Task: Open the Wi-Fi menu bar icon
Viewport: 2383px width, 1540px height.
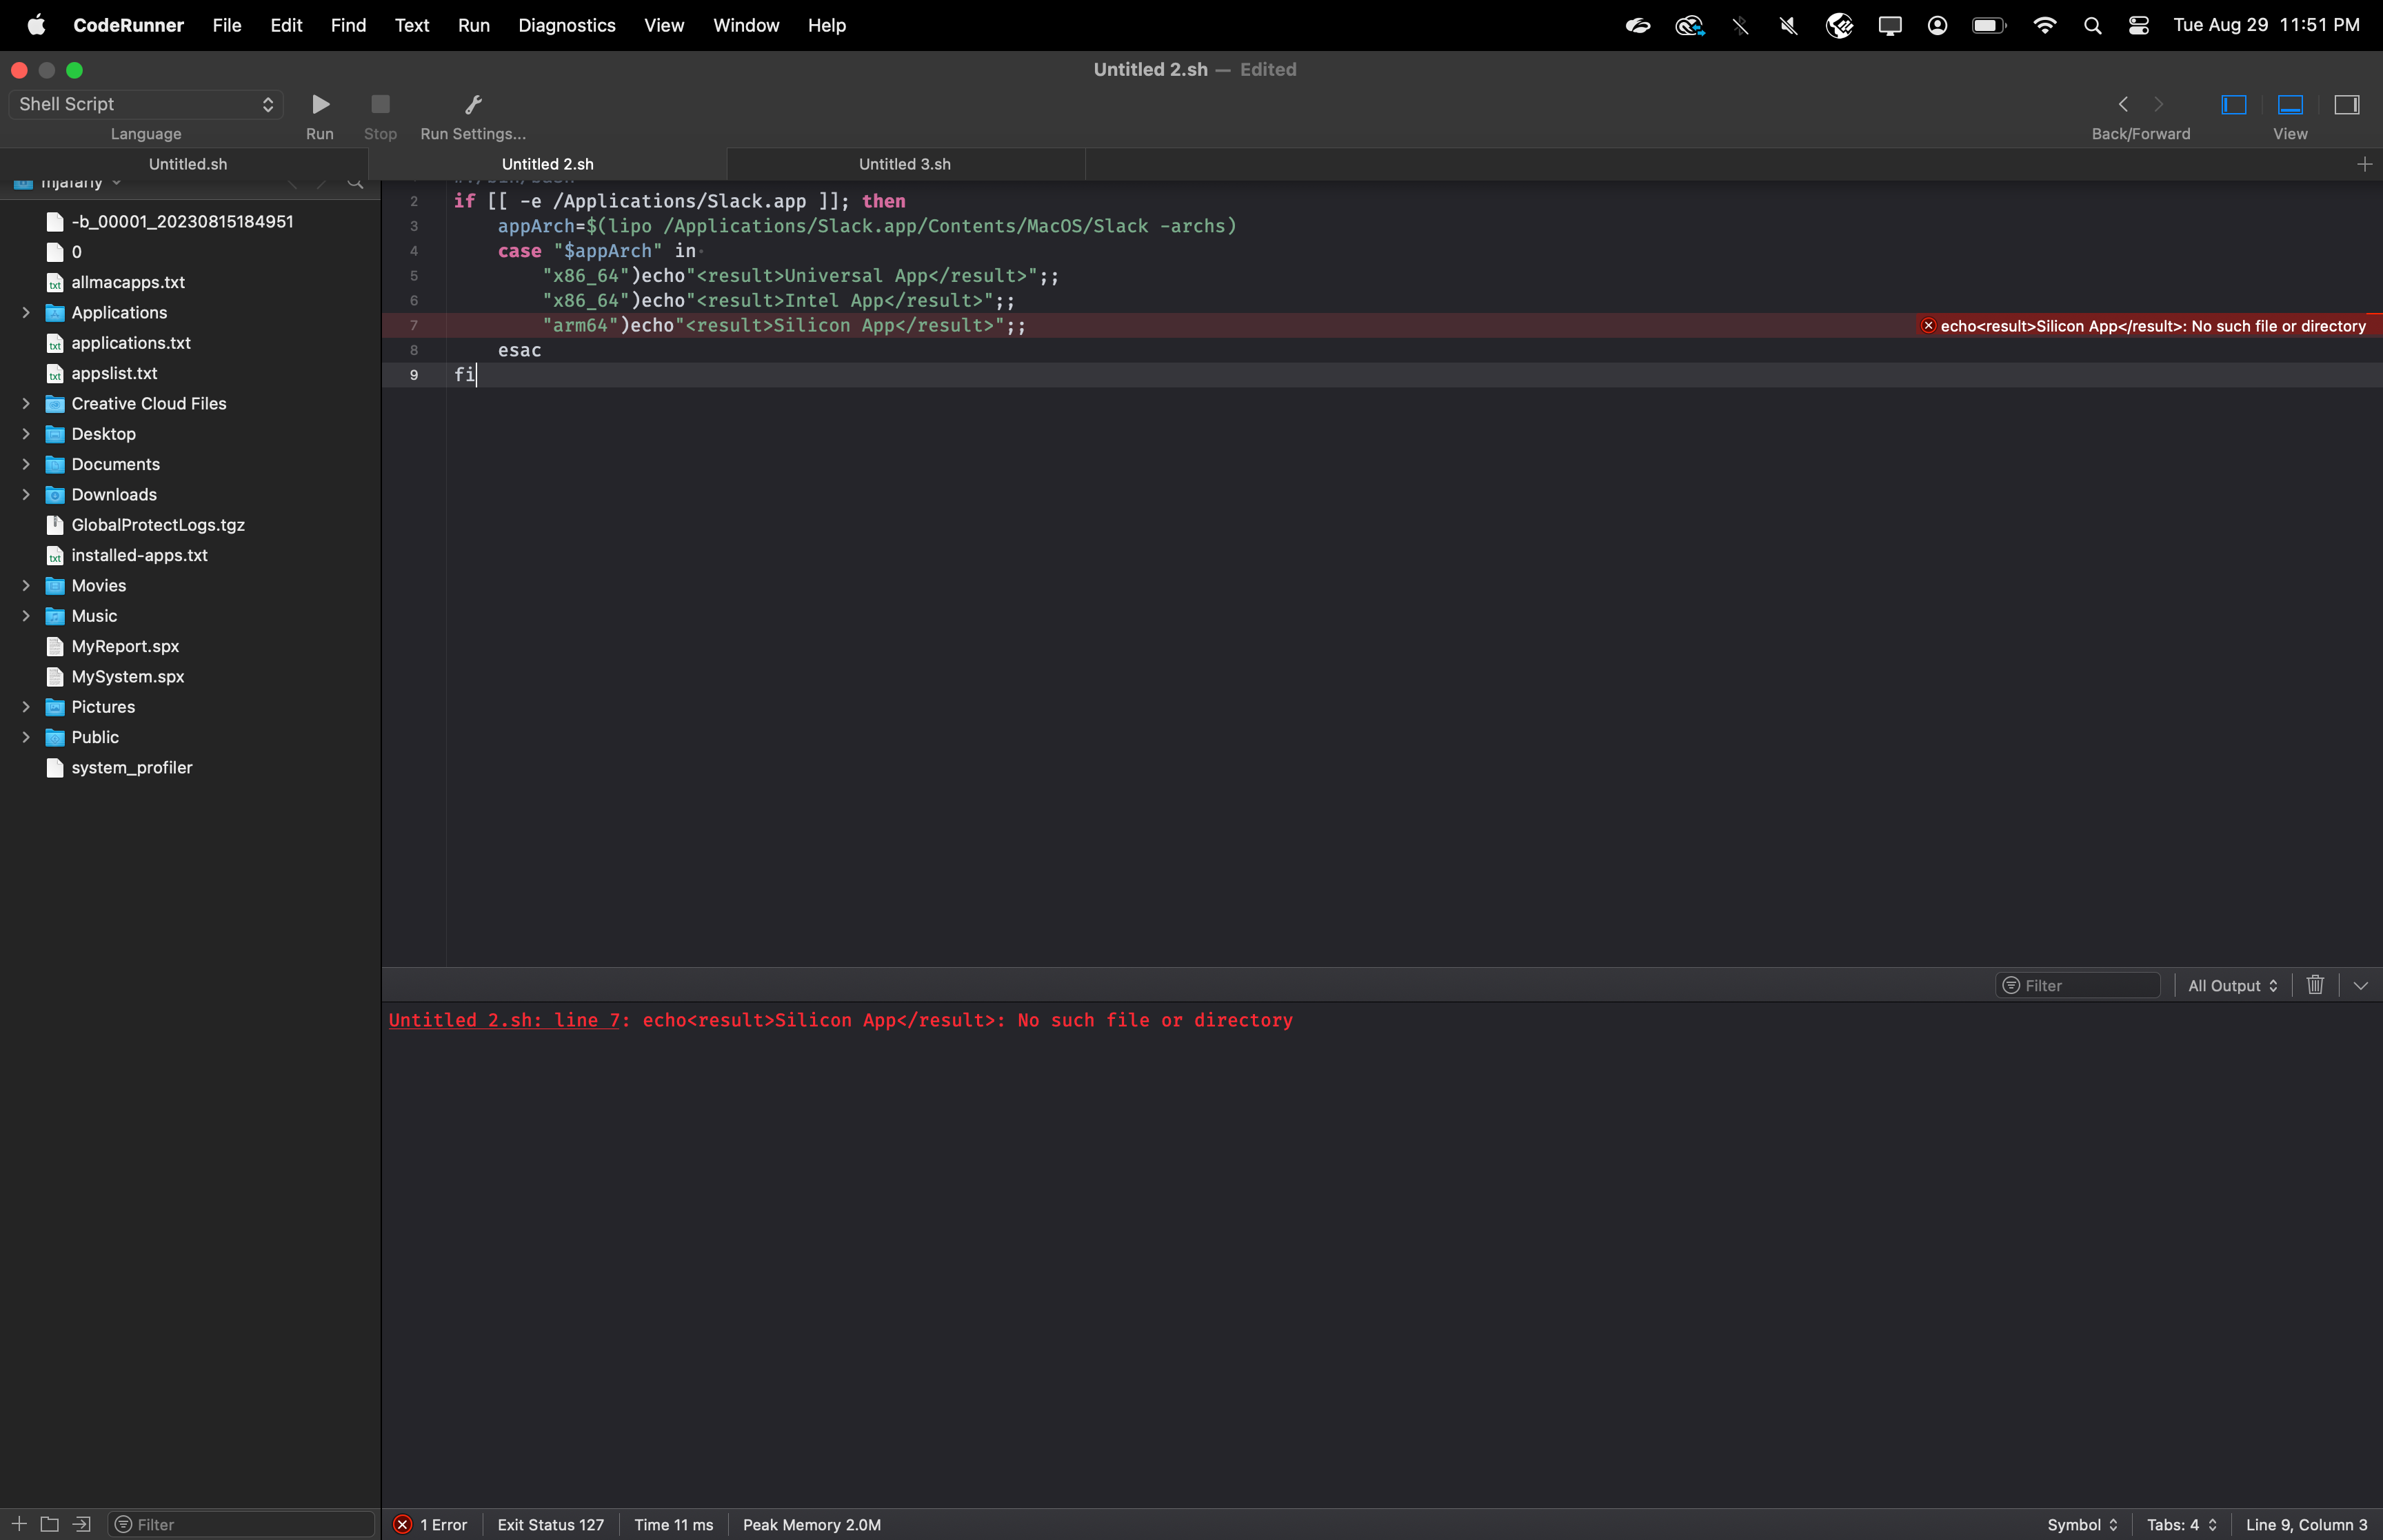Action: coord(2044,25)
